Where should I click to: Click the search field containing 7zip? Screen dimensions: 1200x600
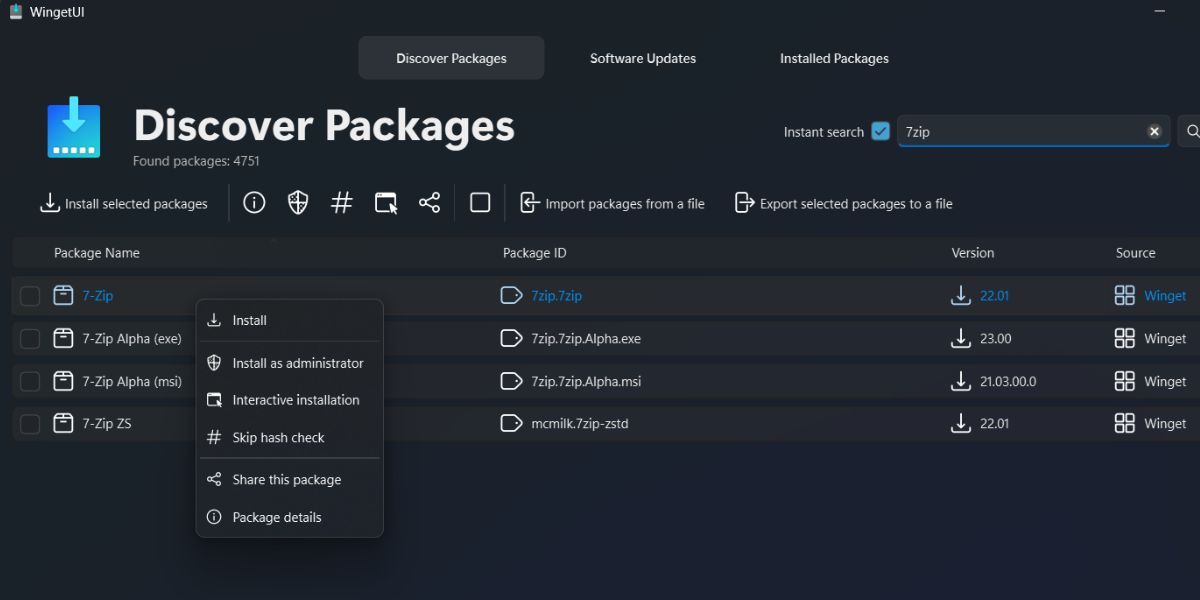[x=1034, y=131]
